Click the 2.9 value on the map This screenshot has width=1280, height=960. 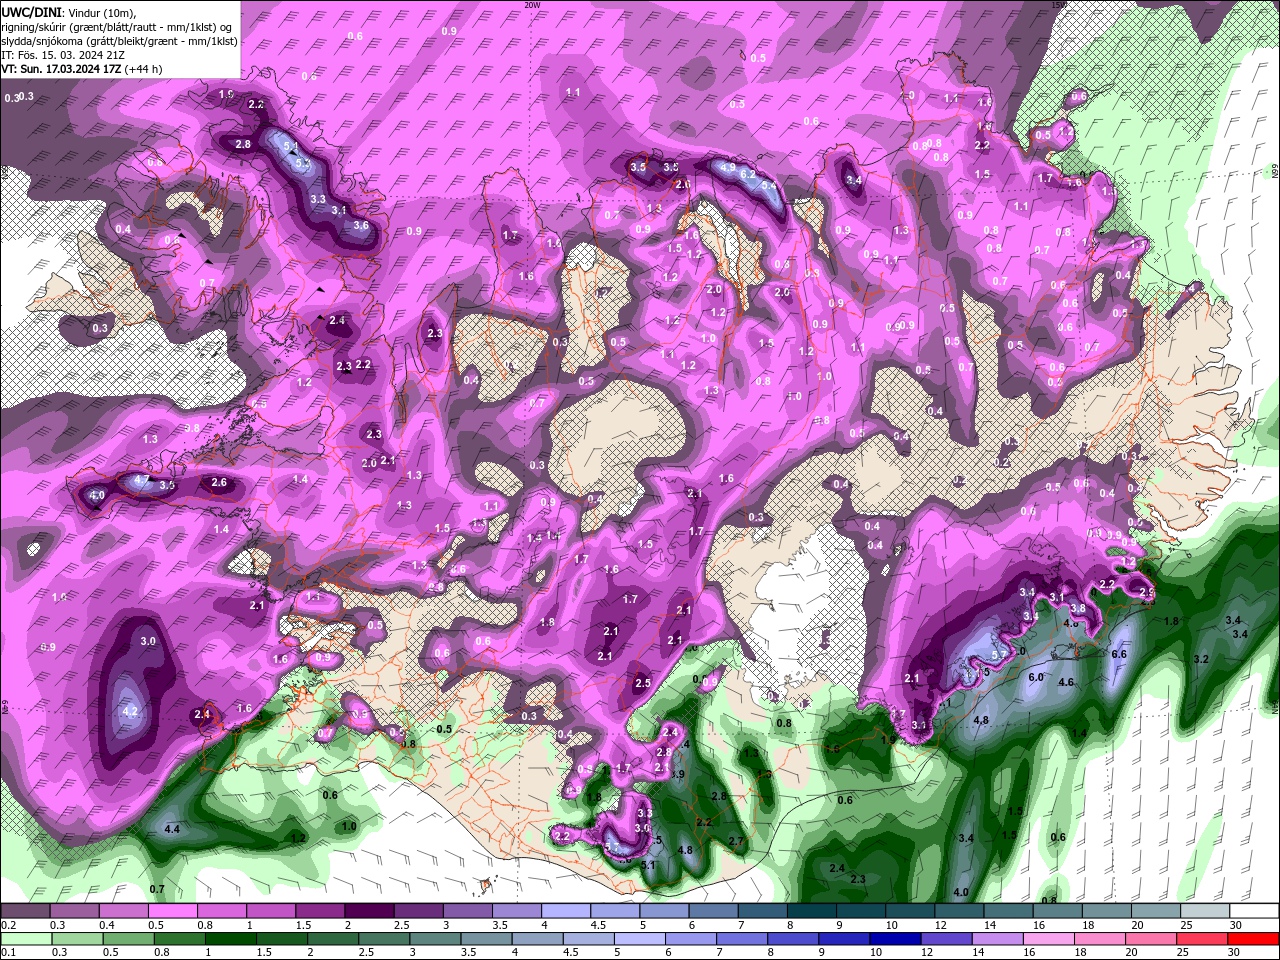[1147, 593]
